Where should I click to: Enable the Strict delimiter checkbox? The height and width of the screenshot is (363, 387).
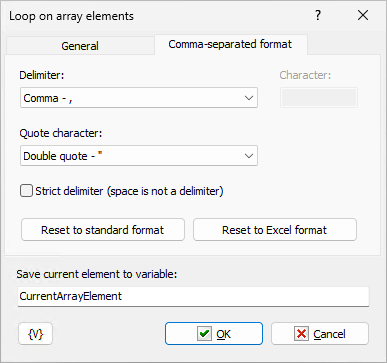[x=26, y=191]
